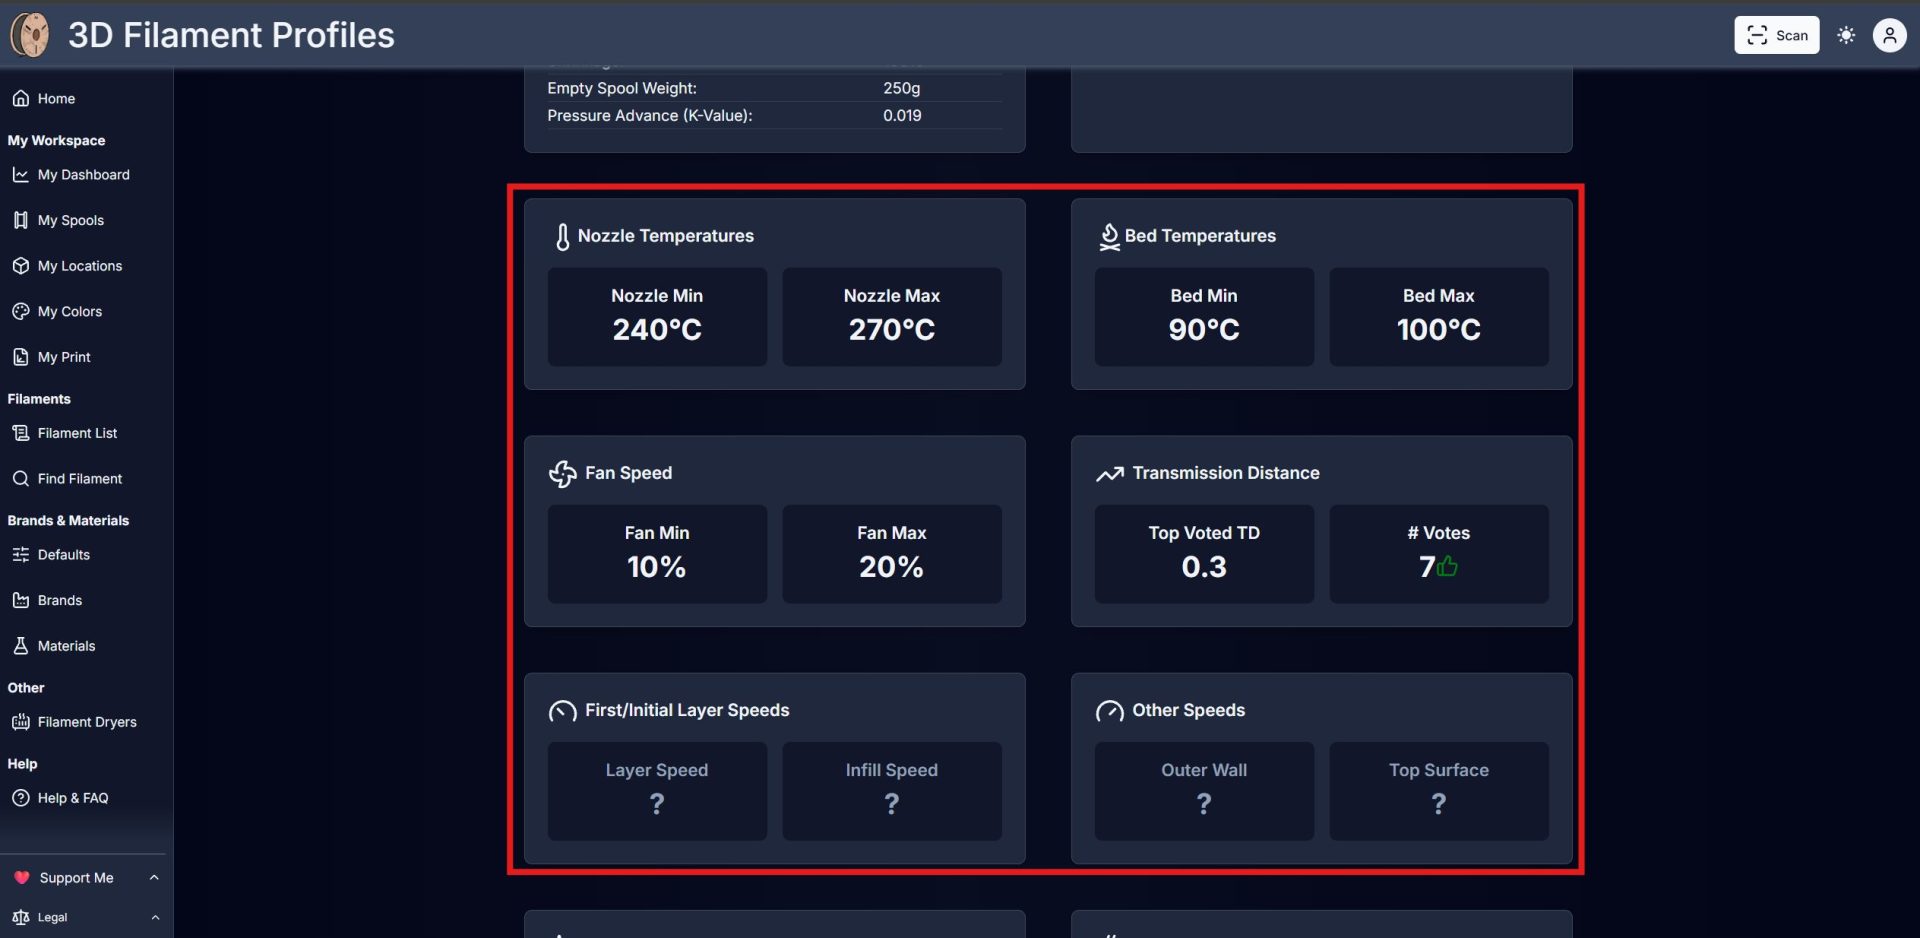
Task: Toggle the light/dark theme sun icon
Action: point(1846,35)
